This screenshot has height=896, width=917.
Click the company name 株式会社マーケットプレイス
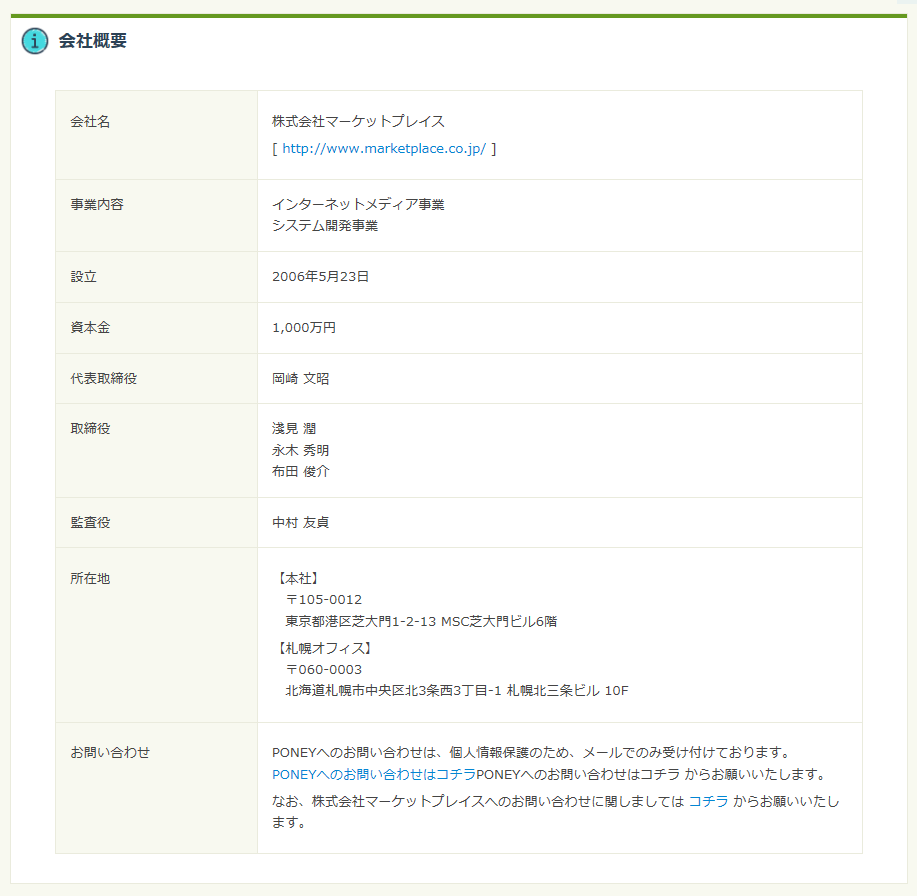point(358,122)
